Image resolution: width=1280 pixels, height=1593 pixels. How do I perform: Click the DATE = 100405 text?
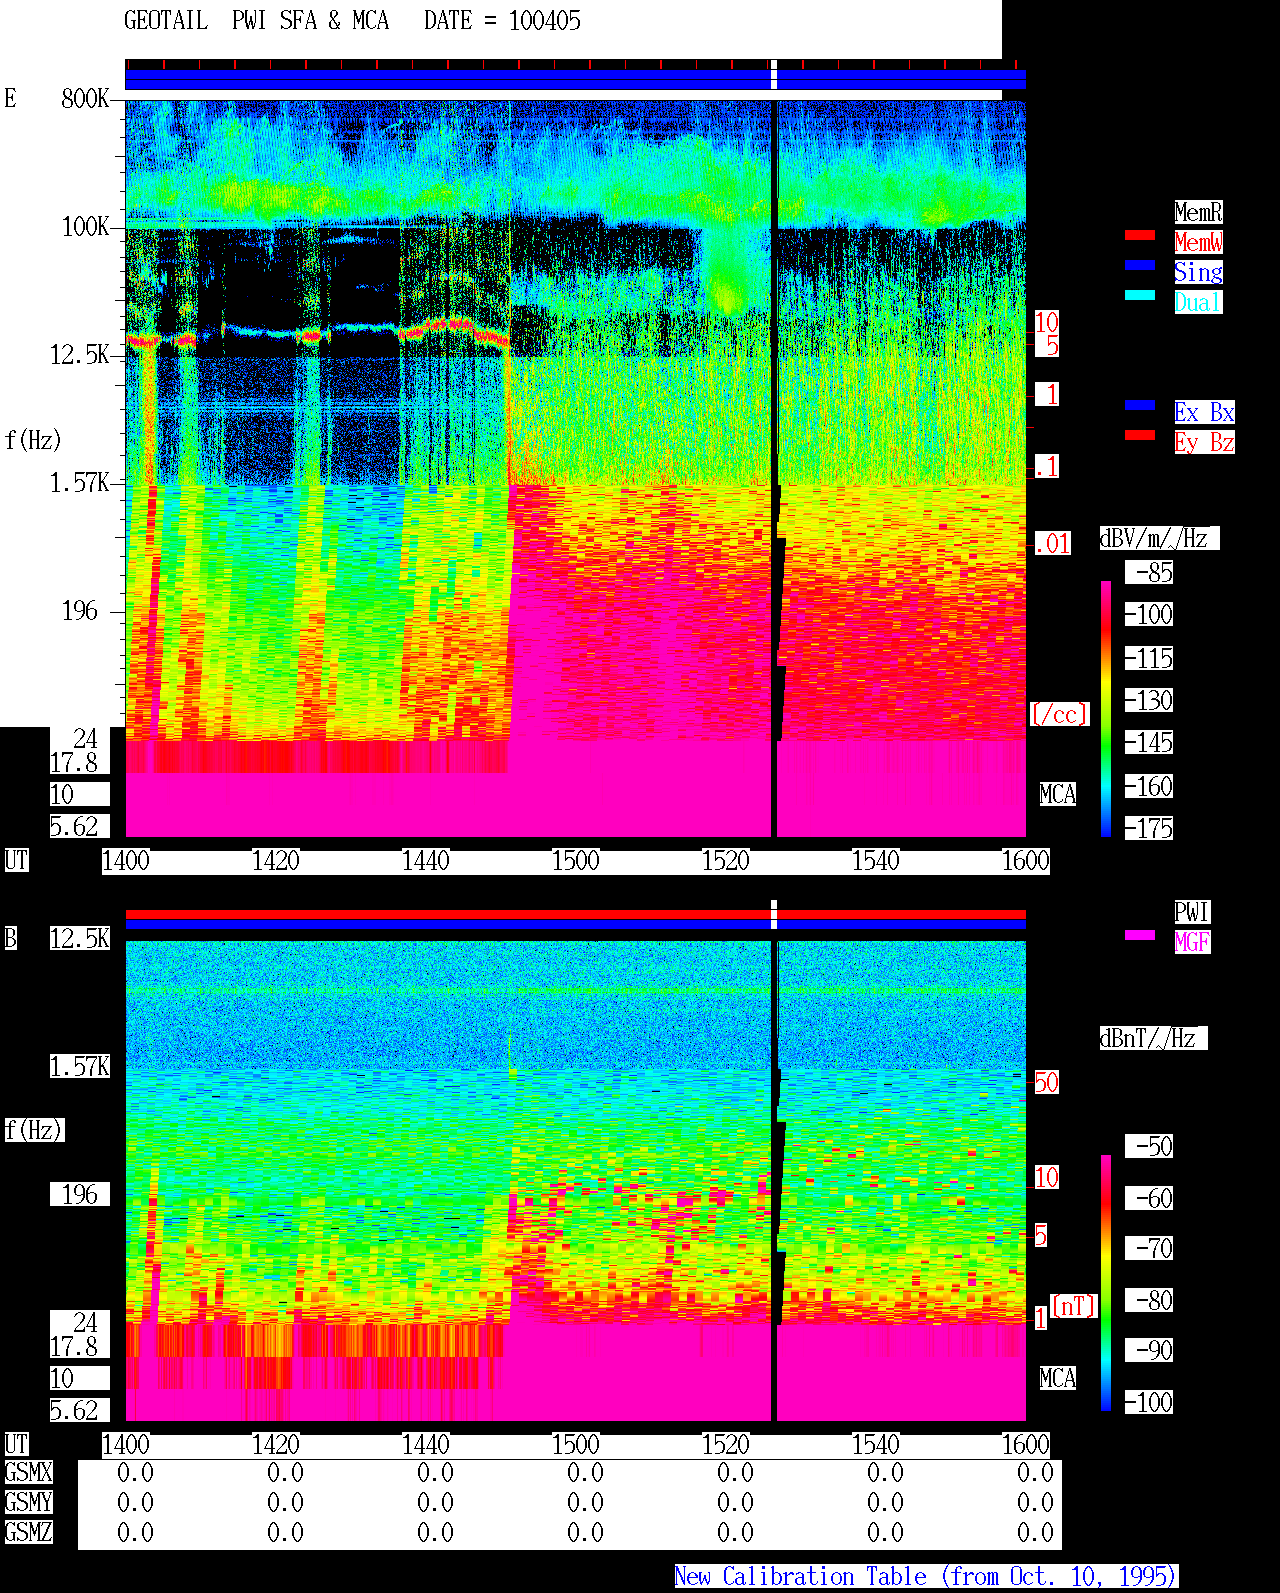point(502,21)
